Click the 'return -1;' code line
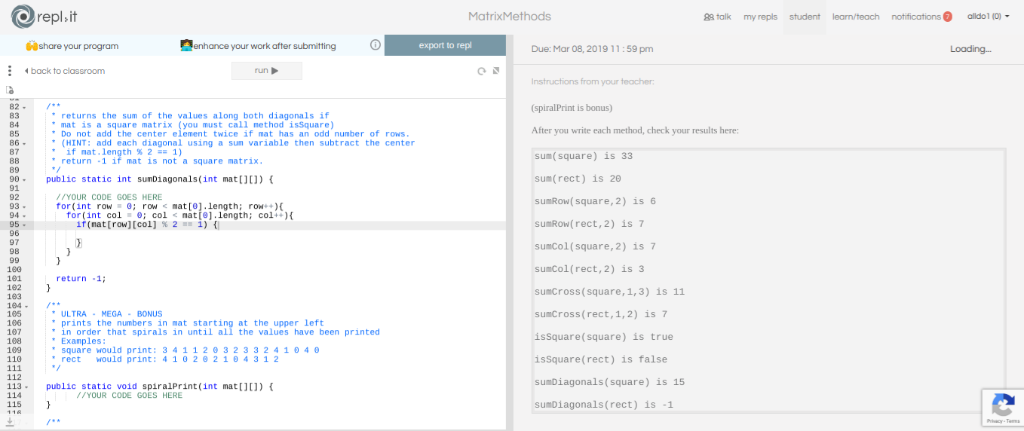The image size is (1024, 431). tap(81, 278)
